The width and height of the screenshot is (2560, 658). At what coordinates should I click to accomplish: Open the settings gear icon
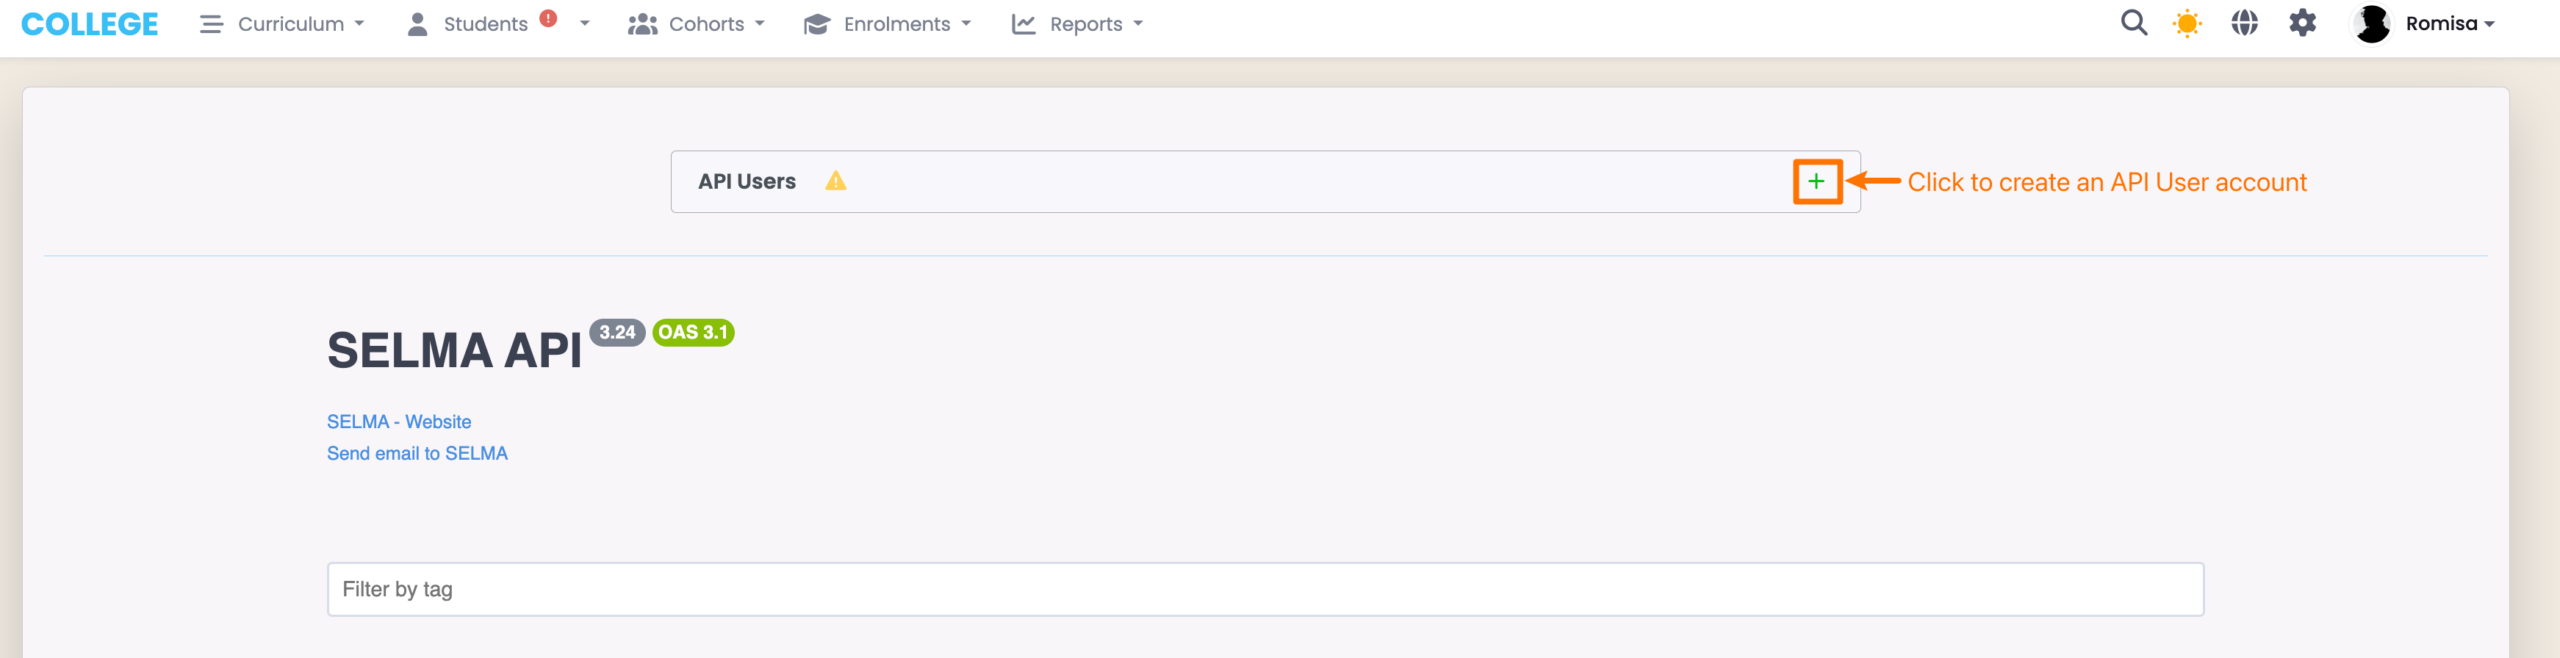(2302, 23)
